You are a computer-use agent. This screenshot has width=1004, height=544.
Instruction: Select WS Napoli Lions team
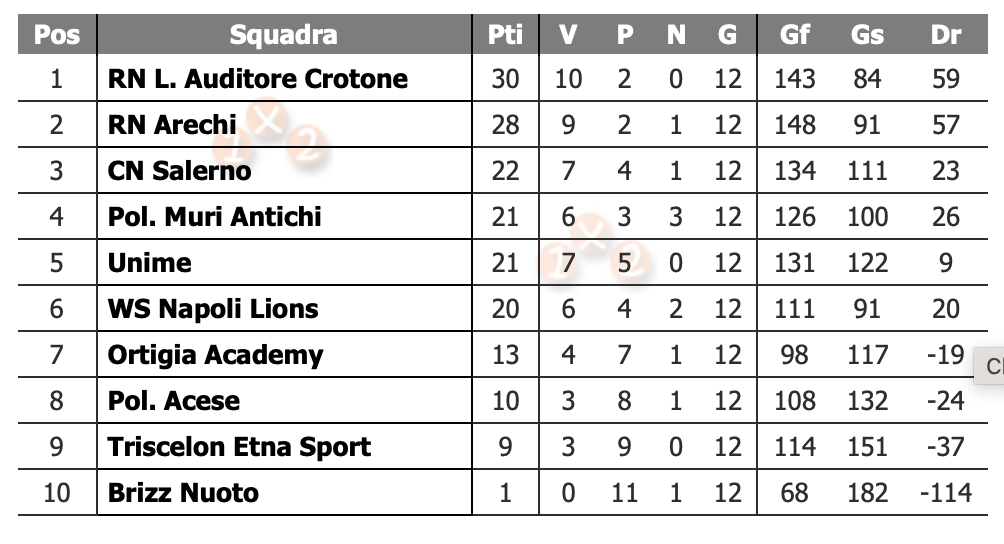coord(213,309)
